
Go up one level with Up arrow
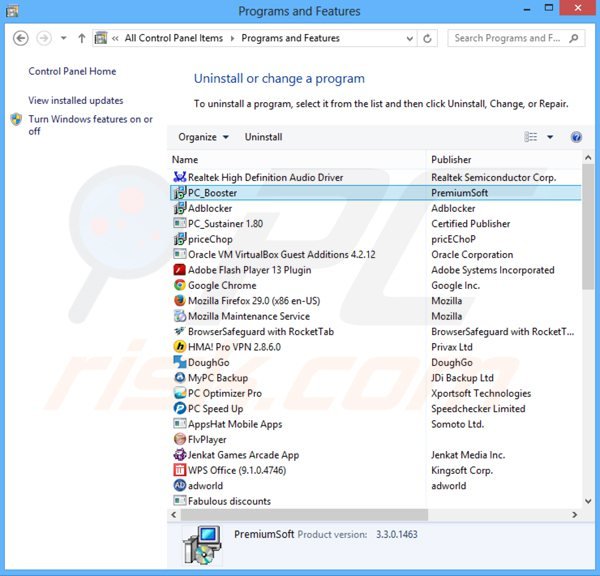(x=82, y=38)
